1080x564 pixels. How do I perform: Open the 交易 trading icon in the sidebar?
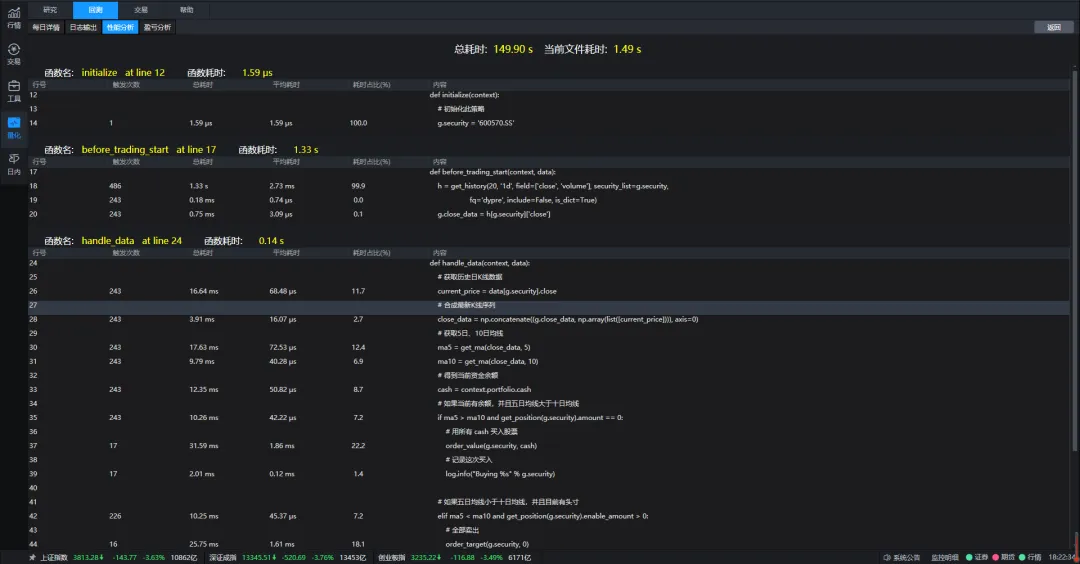point(14,54)
